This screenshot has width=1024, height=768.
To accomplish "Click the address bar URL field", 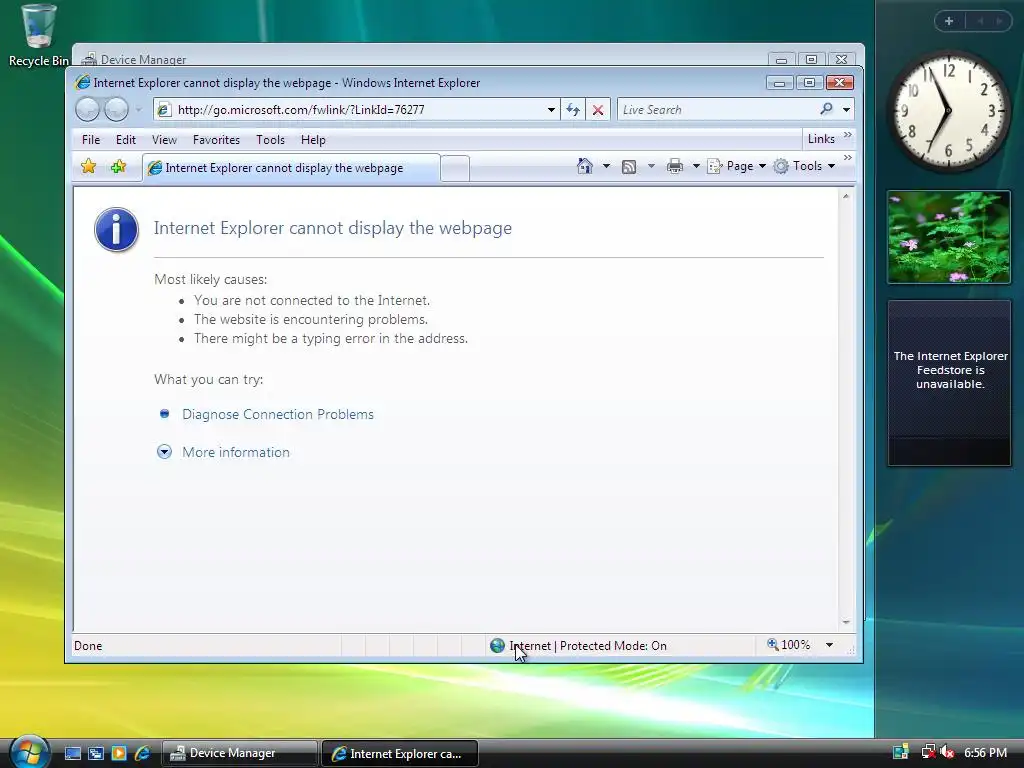I will pos(356,110).
